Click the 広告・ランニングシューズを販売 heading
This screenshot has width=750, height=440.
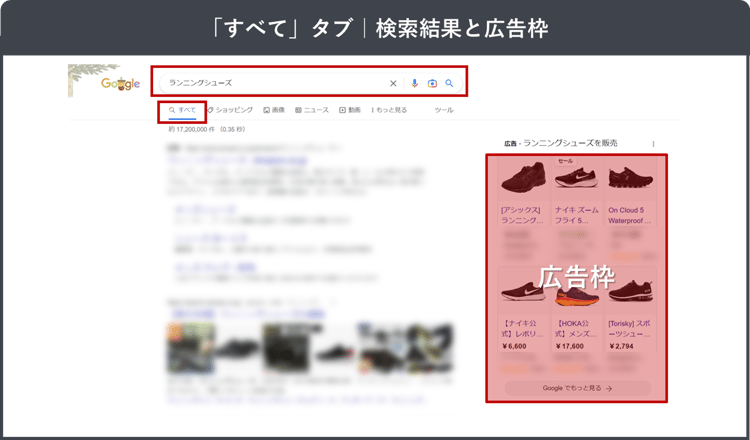(x=561, y=143)
